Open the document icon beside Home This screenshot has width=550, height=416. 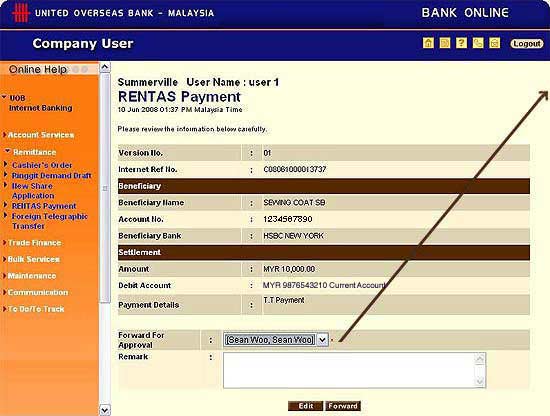pyautogui.click(x=445, y=43)
